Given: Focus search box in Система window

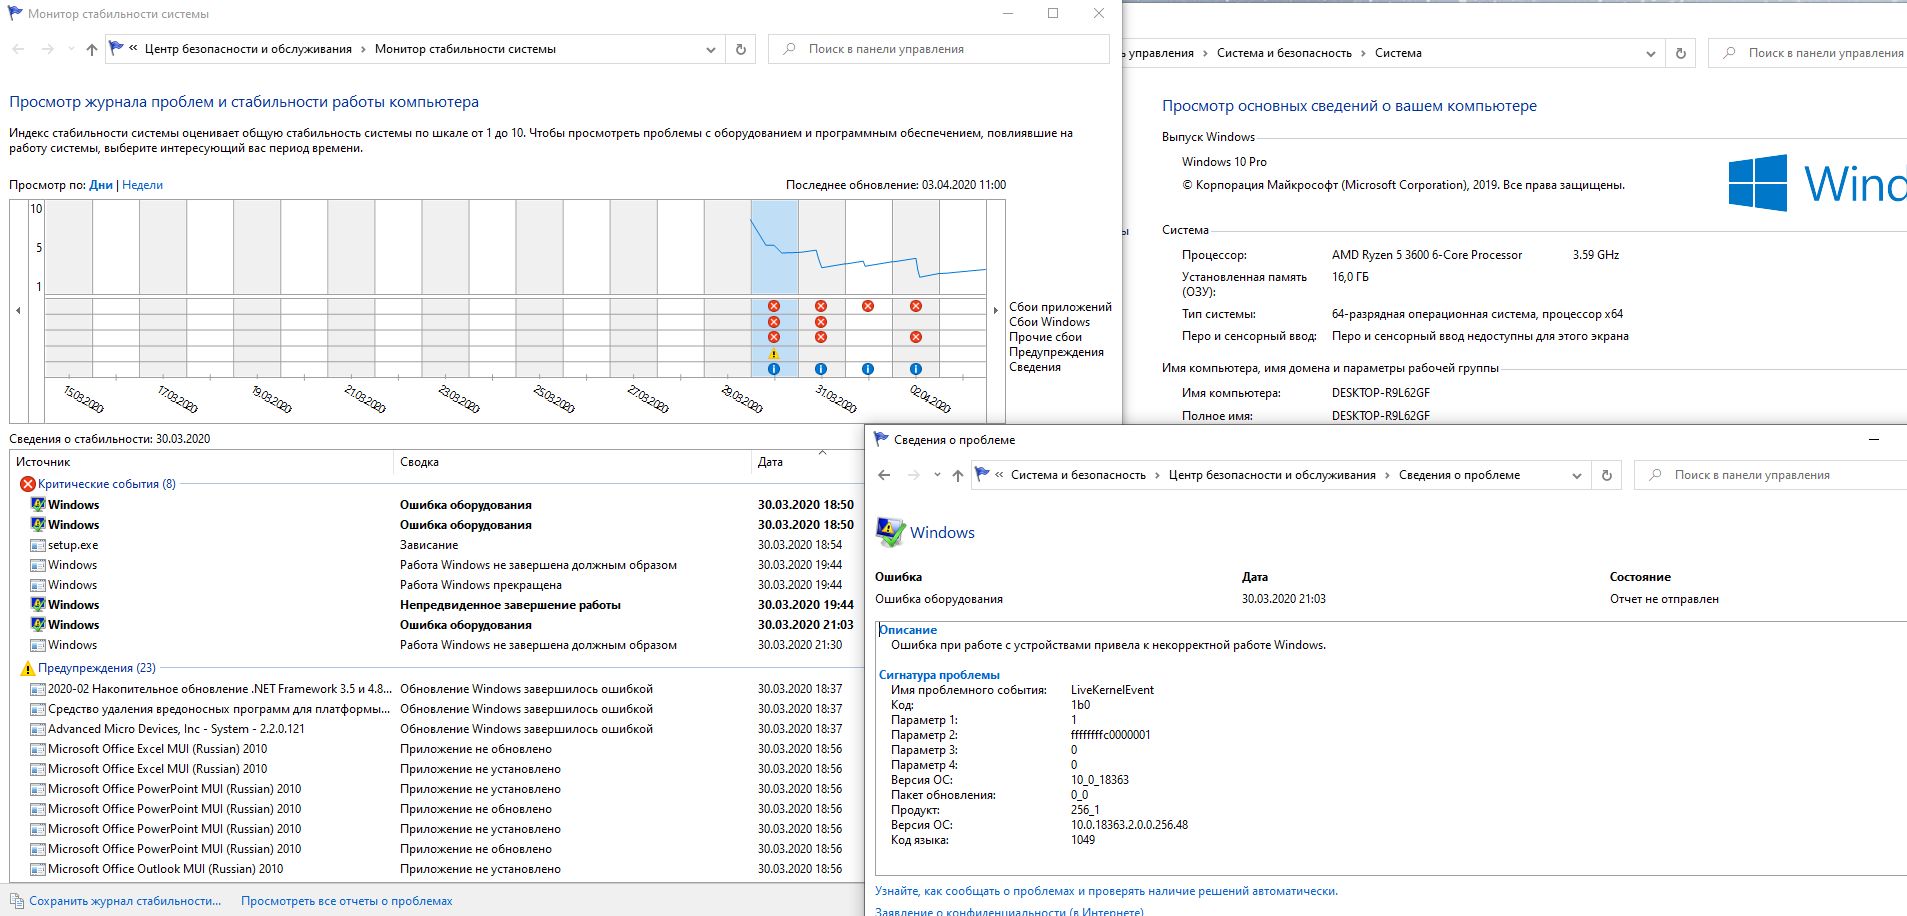Looking at the screenshot, I should tap(1810, 53).
